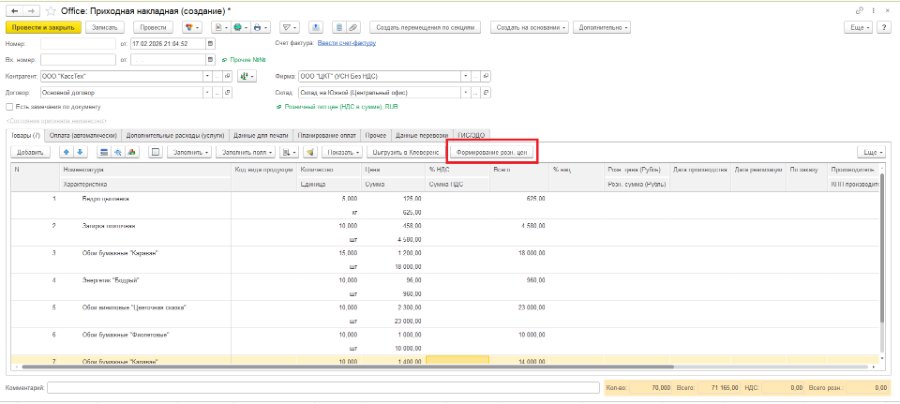This screenshot has width=900, height=404.
Task: Open "Дополнительно" dropdown
Action: [x=602, y=27]
